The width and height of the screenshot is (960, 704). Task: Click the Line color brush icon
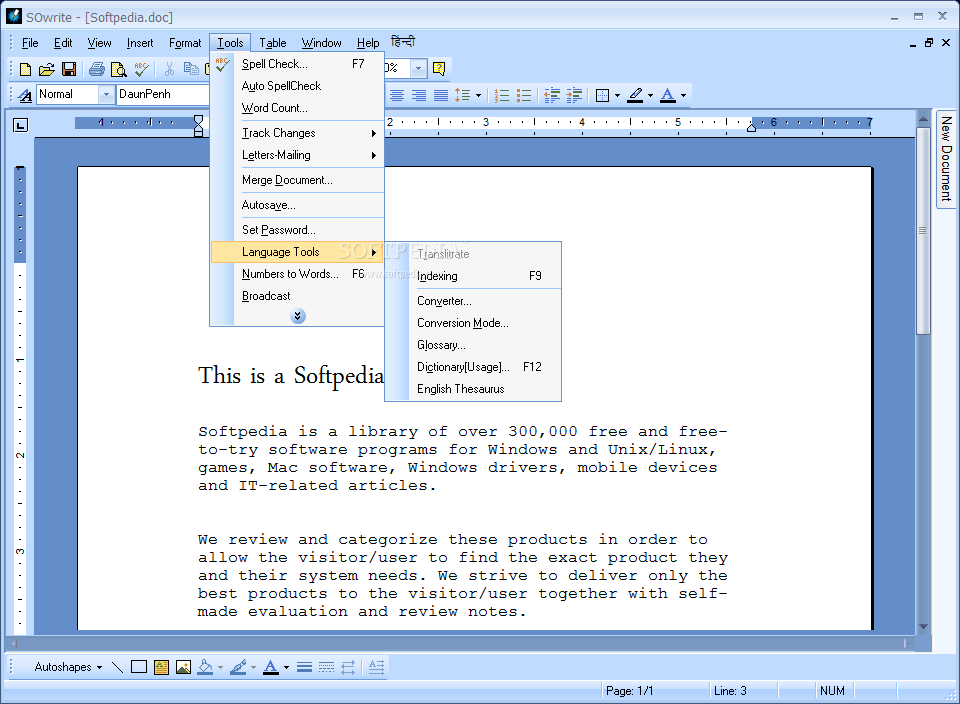coord(238,667)
